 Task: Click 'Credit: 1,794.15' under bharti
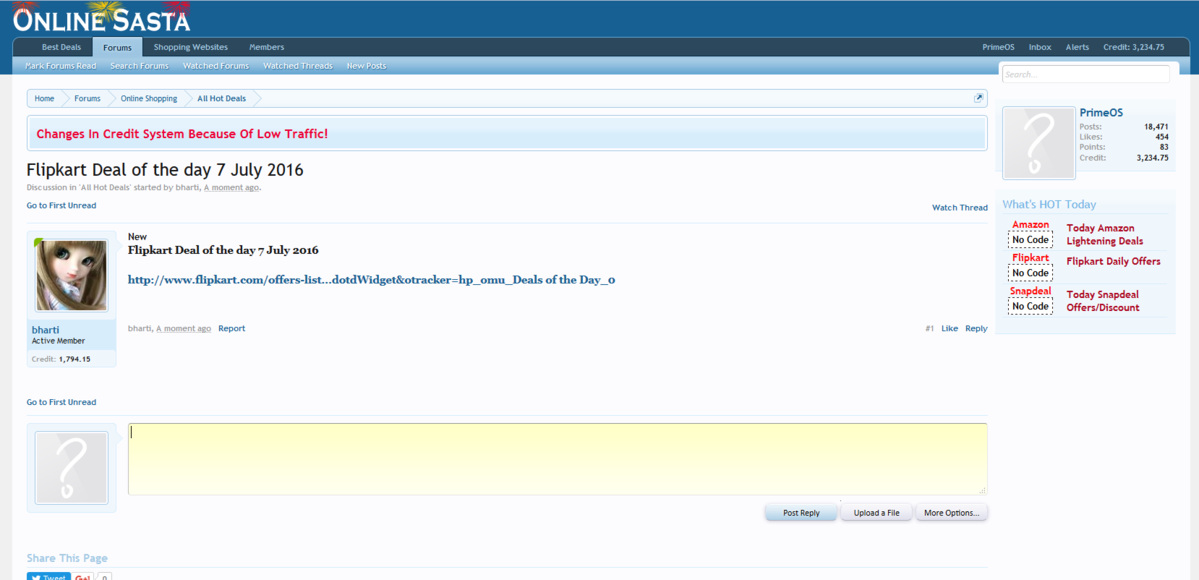[61, 359]
